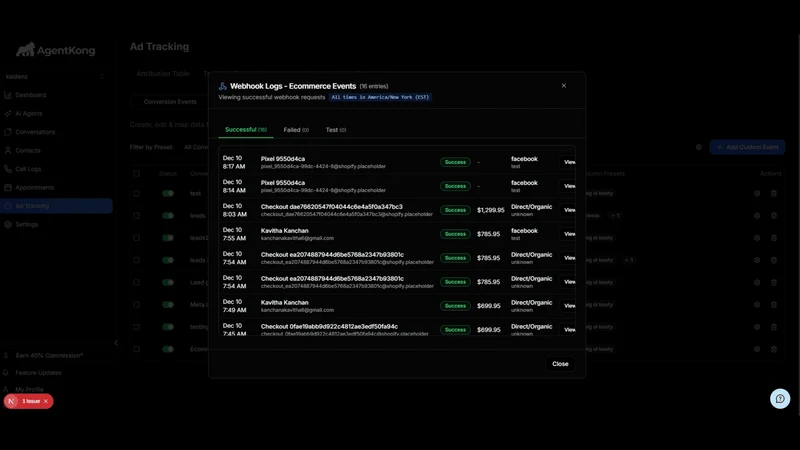View the $1,299.95 checkout entry
Image resolution: width=800 pixels, height=450 pixels.
[568, 210]
